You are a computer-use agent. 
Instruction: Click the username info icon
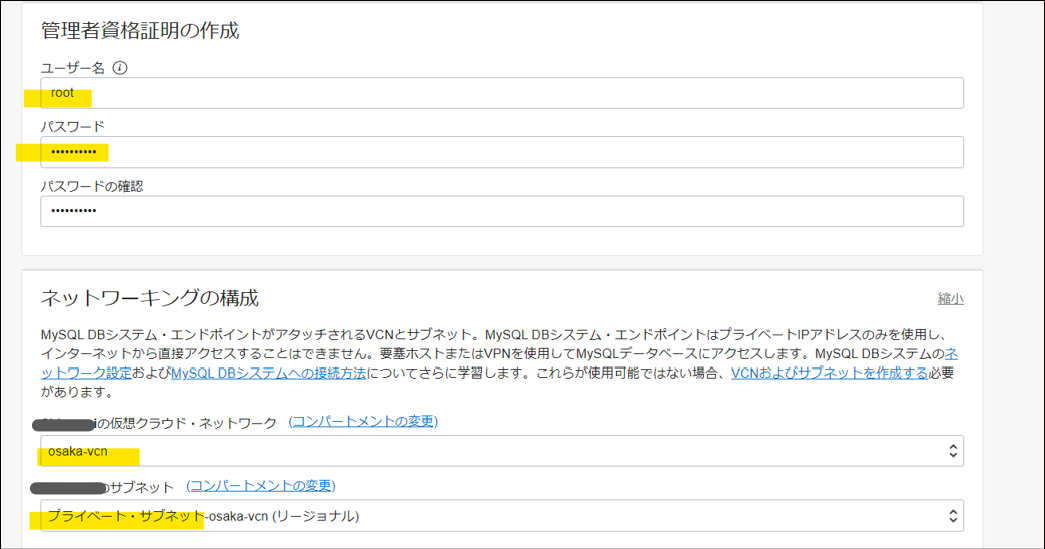[x=120, y=68]
